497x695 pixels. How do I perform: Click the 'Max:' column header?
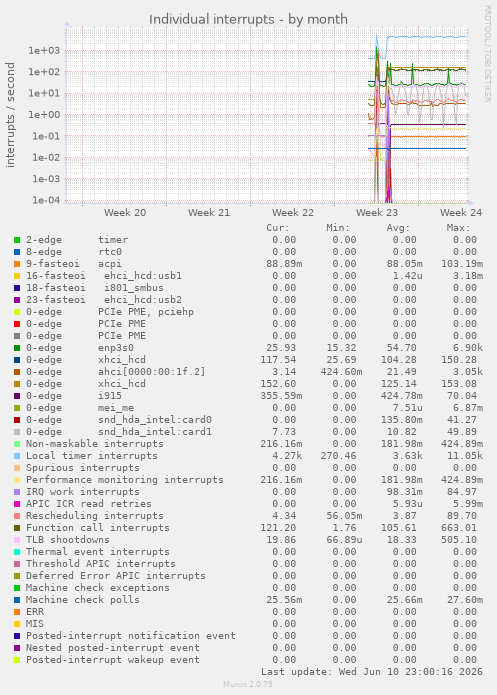point(458,228)
